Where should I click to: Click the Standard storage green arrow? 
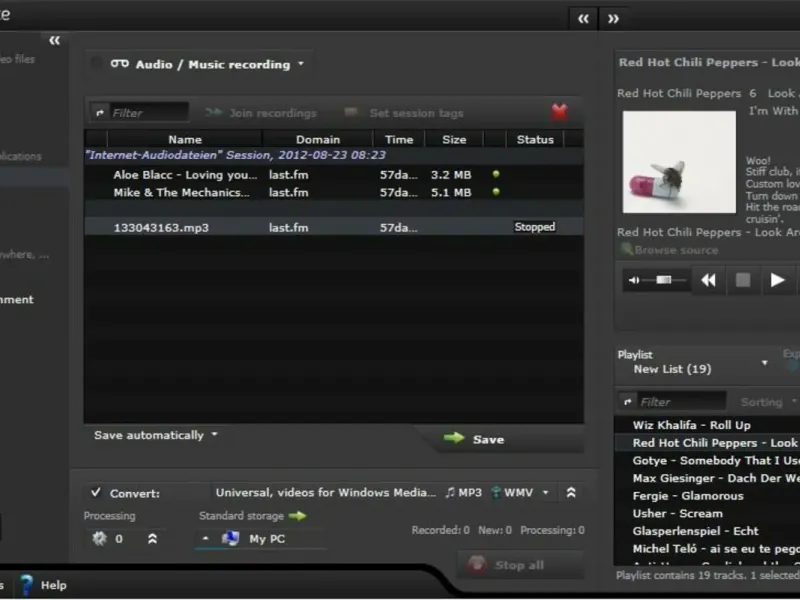tap(297, 516)
